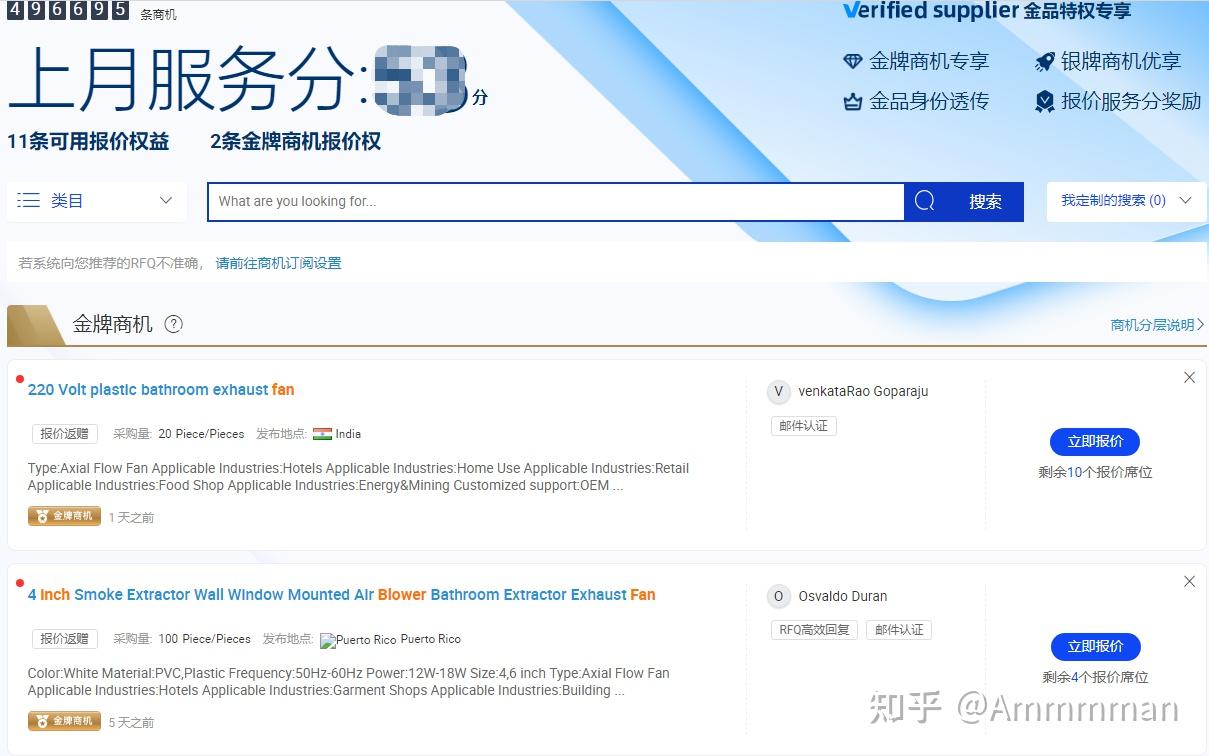The width and height of the screenshot is (1209, 756).
Task: Dismiss the Osvaldo Duran RFQ card
Action: pos(1189,581)
